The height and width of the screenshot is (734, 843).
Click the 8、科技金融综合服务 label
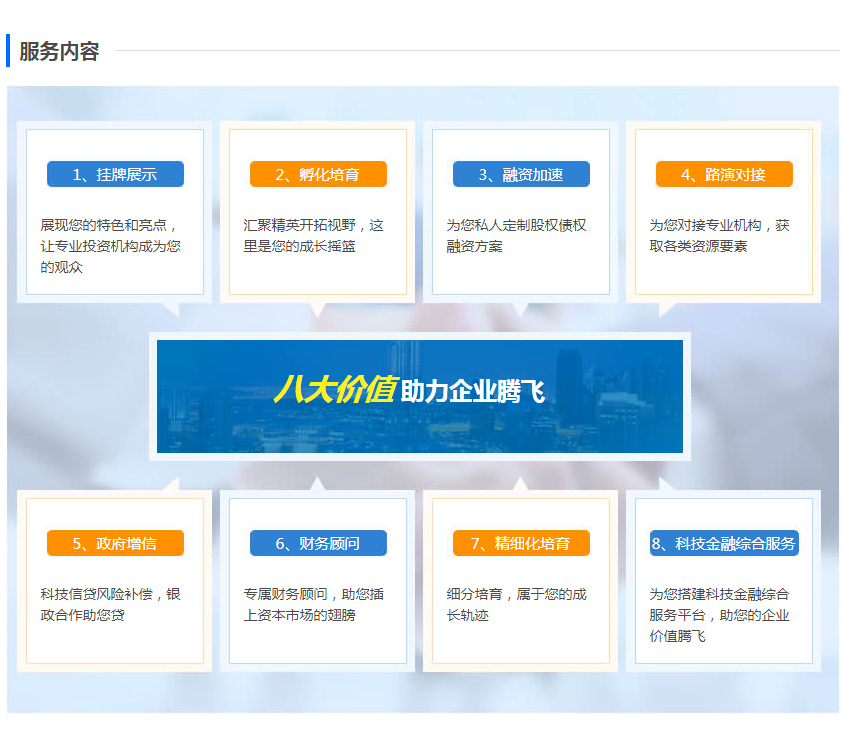pyautogui.click(x=724, y=543)
